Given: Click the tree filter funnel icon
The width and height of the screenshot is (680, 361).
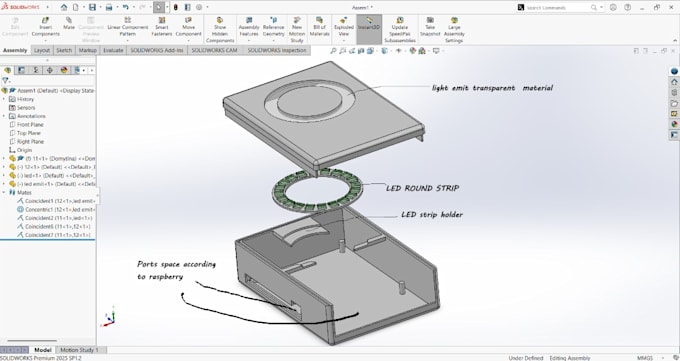Looking at the screenshot, I should pyautogui.click(x=5, y=81).
